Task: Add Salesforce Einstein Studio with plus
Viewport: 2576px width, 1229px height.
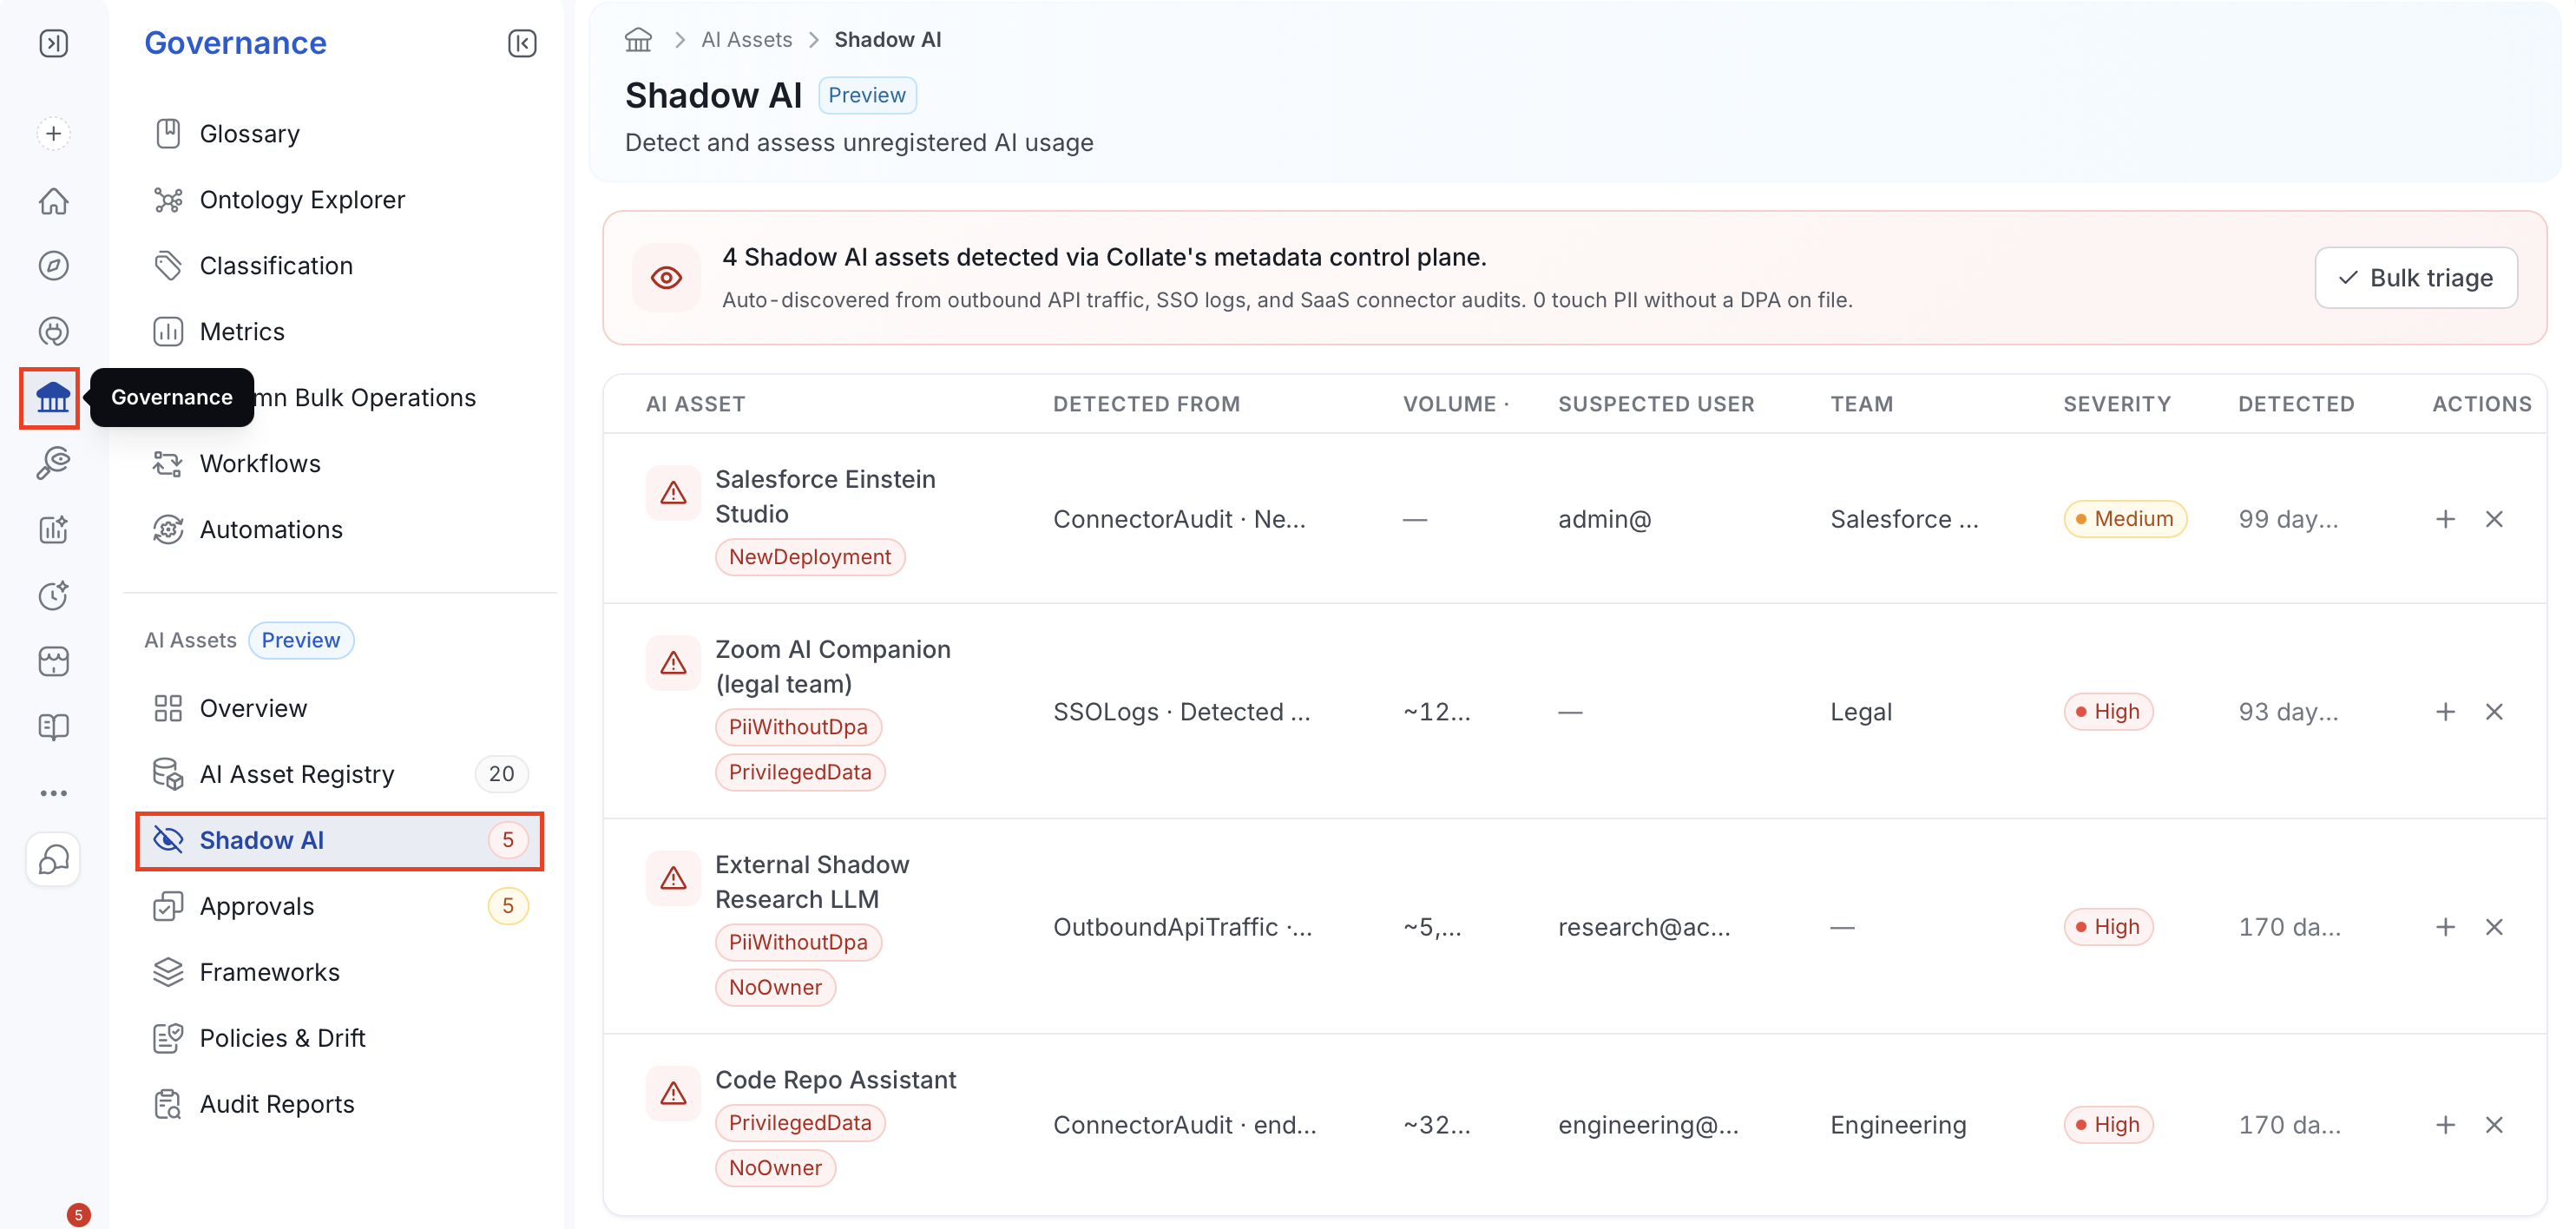Action: 2445,519
